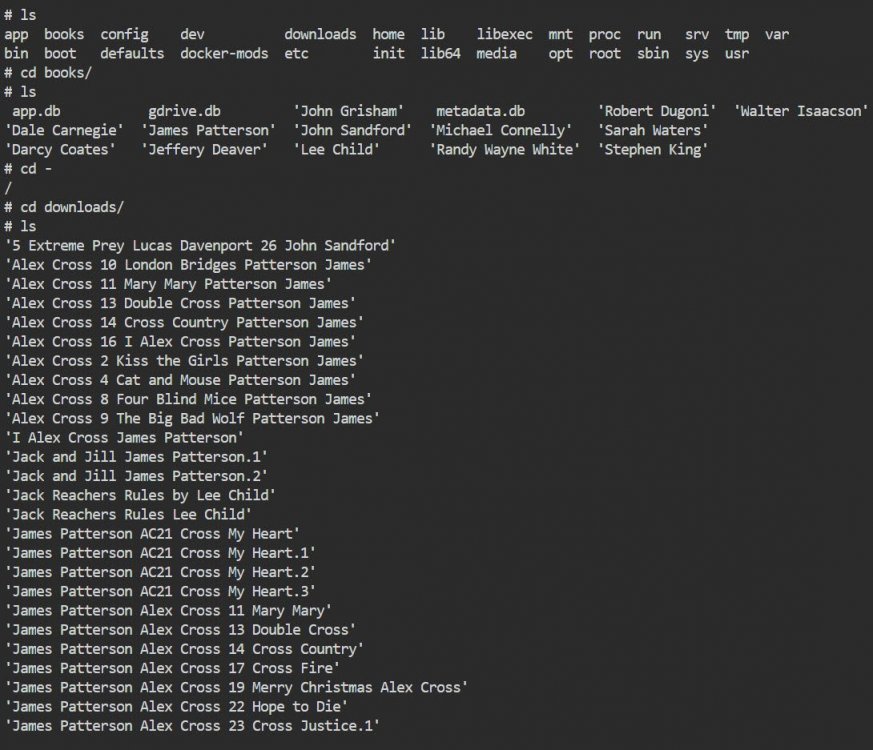Click the 'Stephen King' author folder

pyautogui.click(x=653, y=150)
